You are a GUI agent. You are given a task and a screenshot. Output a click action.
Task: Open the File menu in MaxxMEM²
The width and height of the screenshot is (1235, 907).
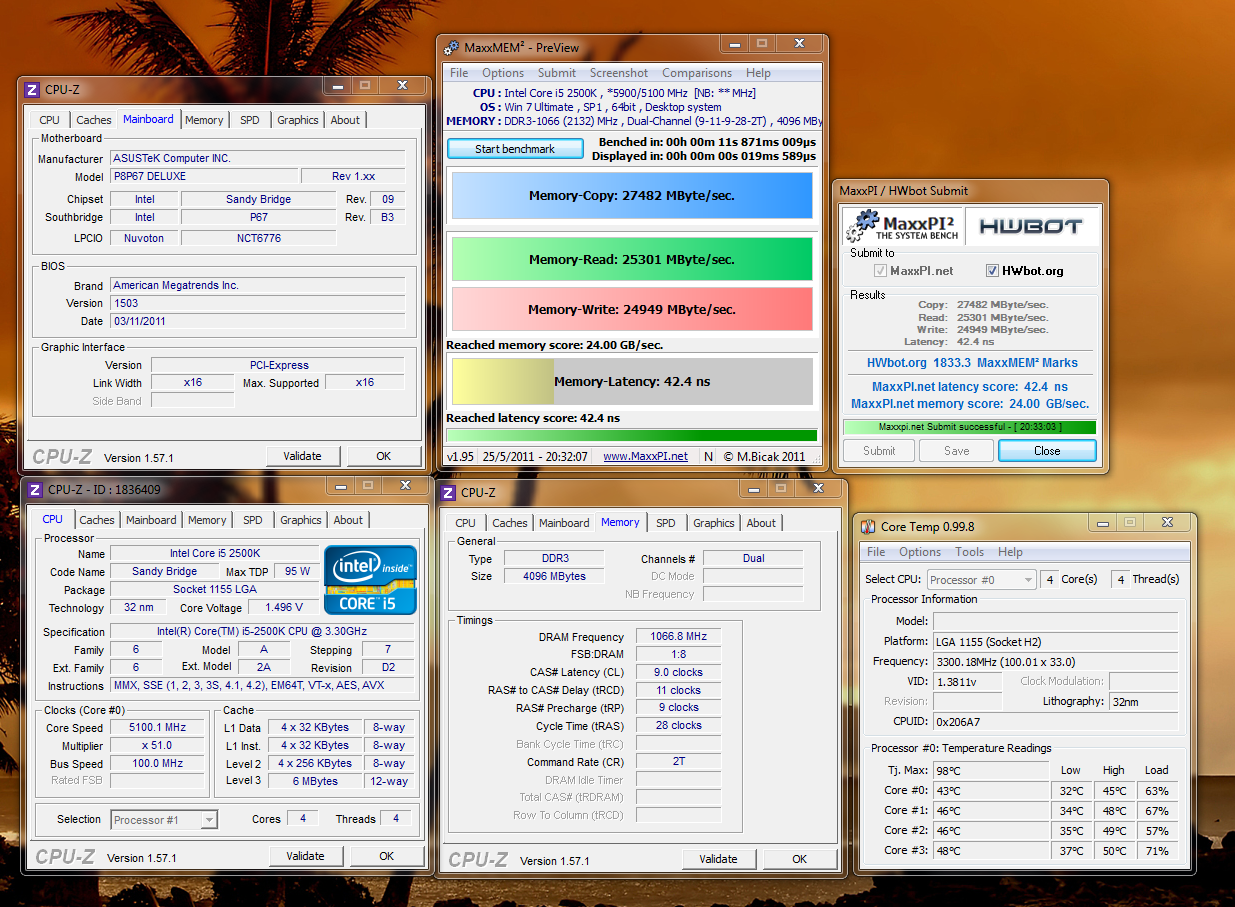click(459, 73)
